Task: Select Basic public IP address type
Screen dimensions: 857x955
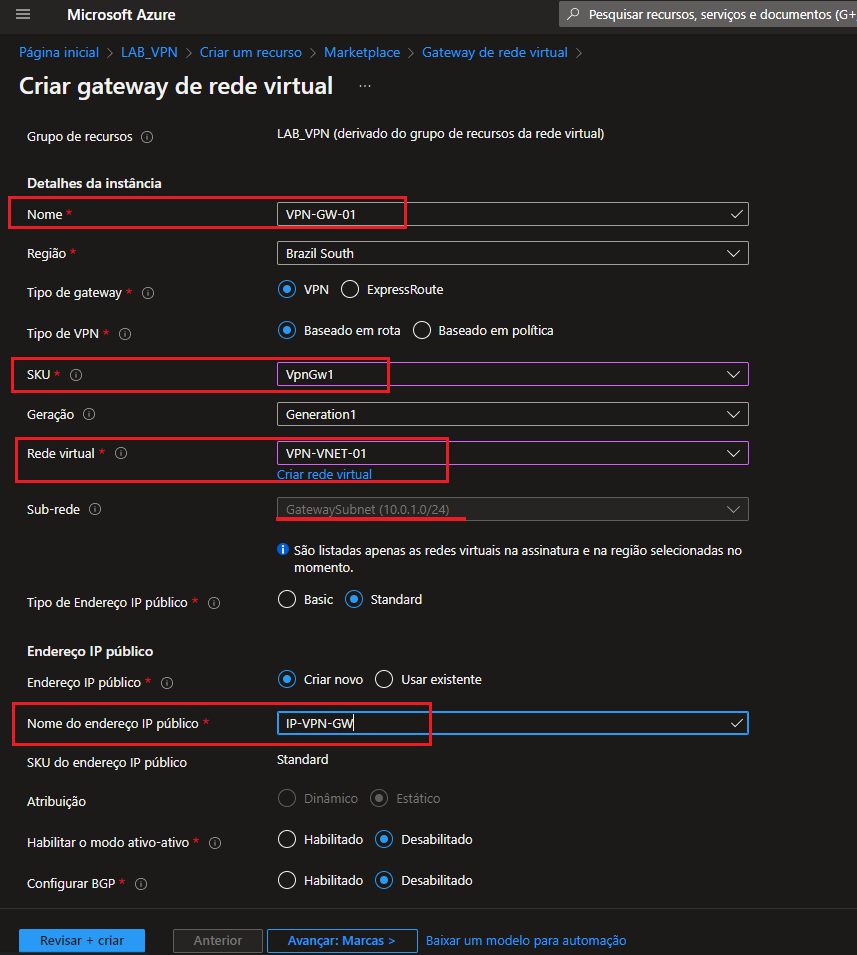Action: coord(287,600)
